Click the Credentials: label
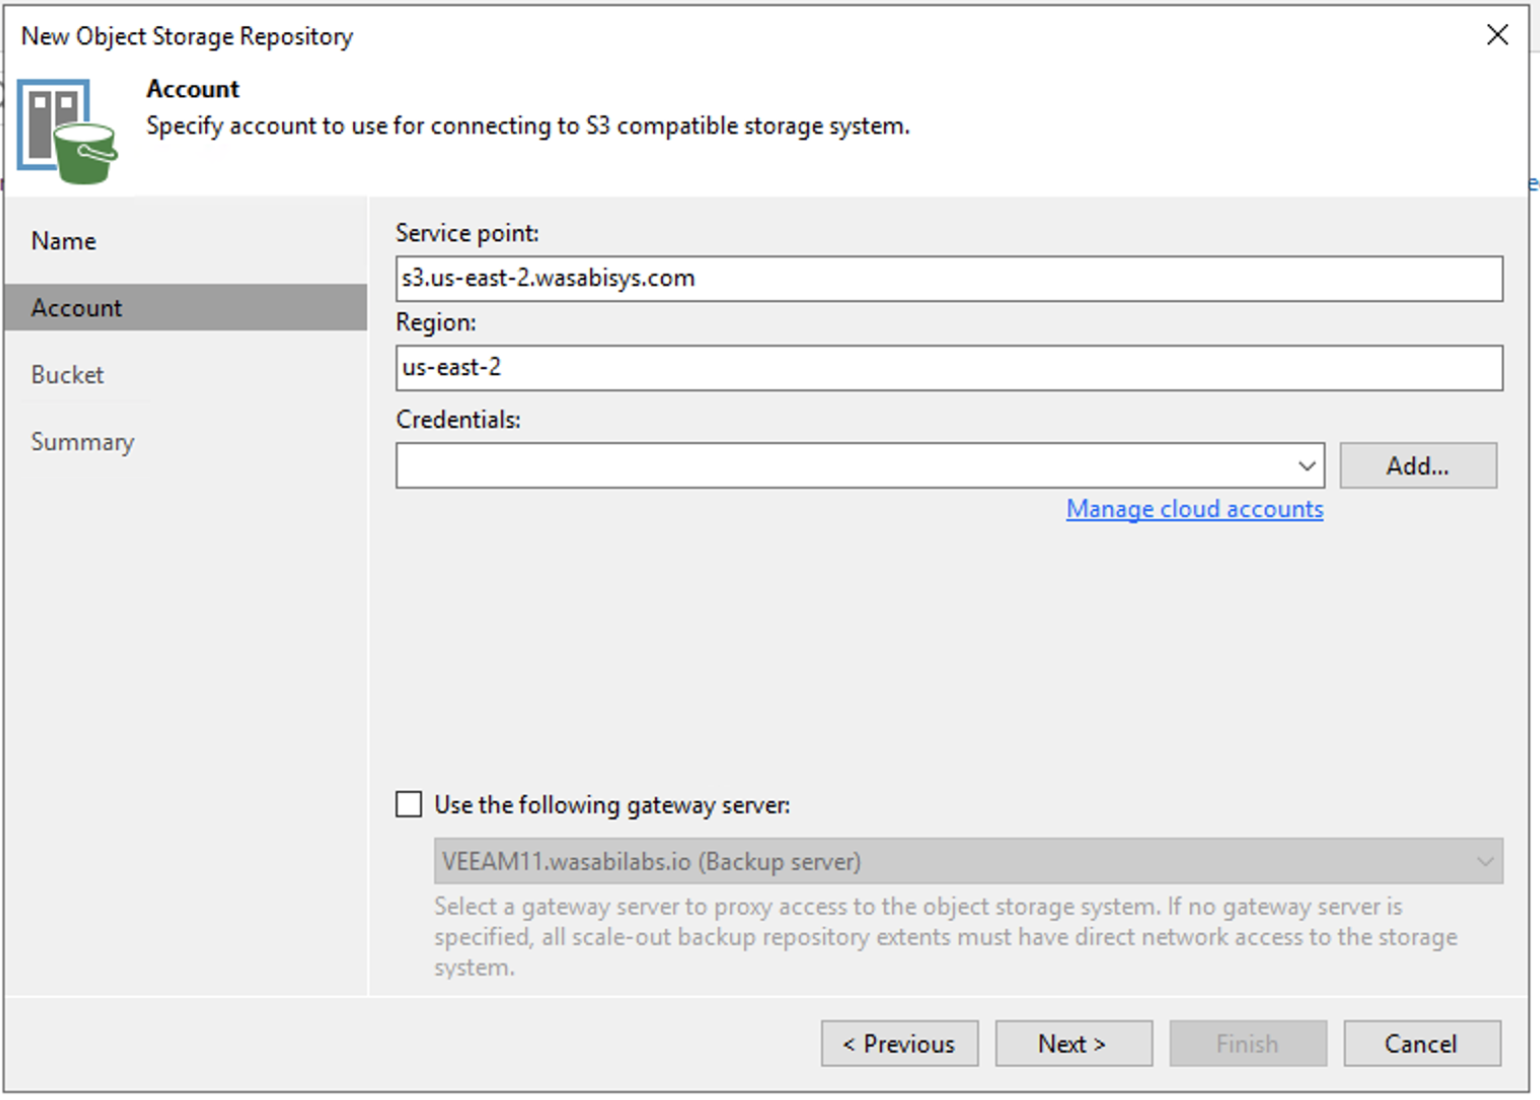 pyautogui.click(x=458, y=420)
